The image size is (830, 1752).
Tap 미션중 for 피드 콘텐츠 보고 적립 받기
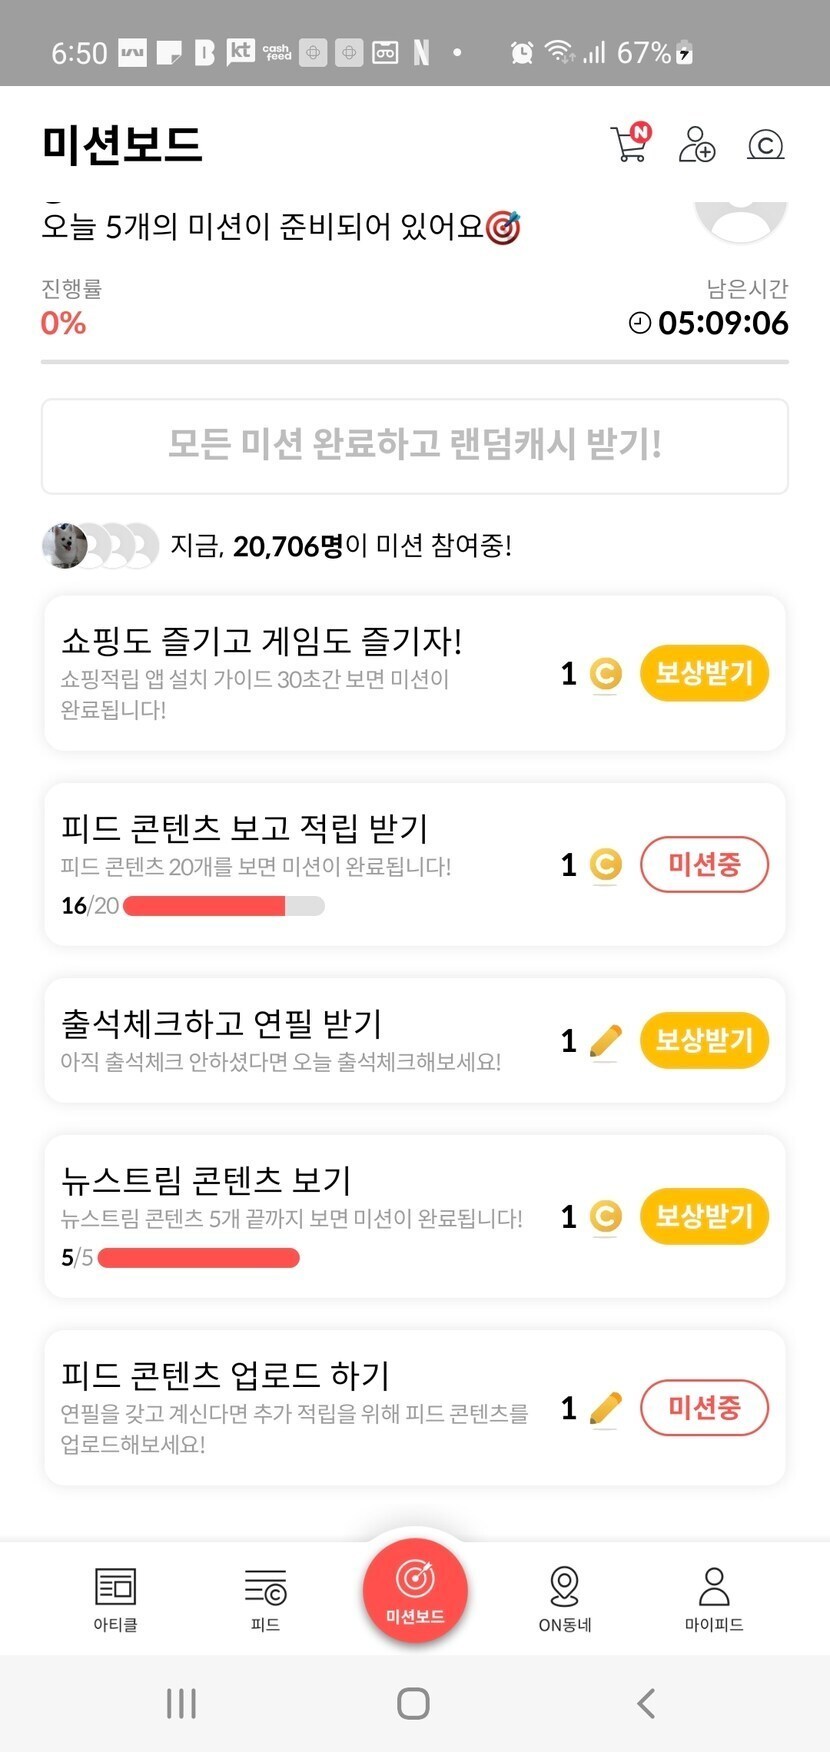coord(704,865)
